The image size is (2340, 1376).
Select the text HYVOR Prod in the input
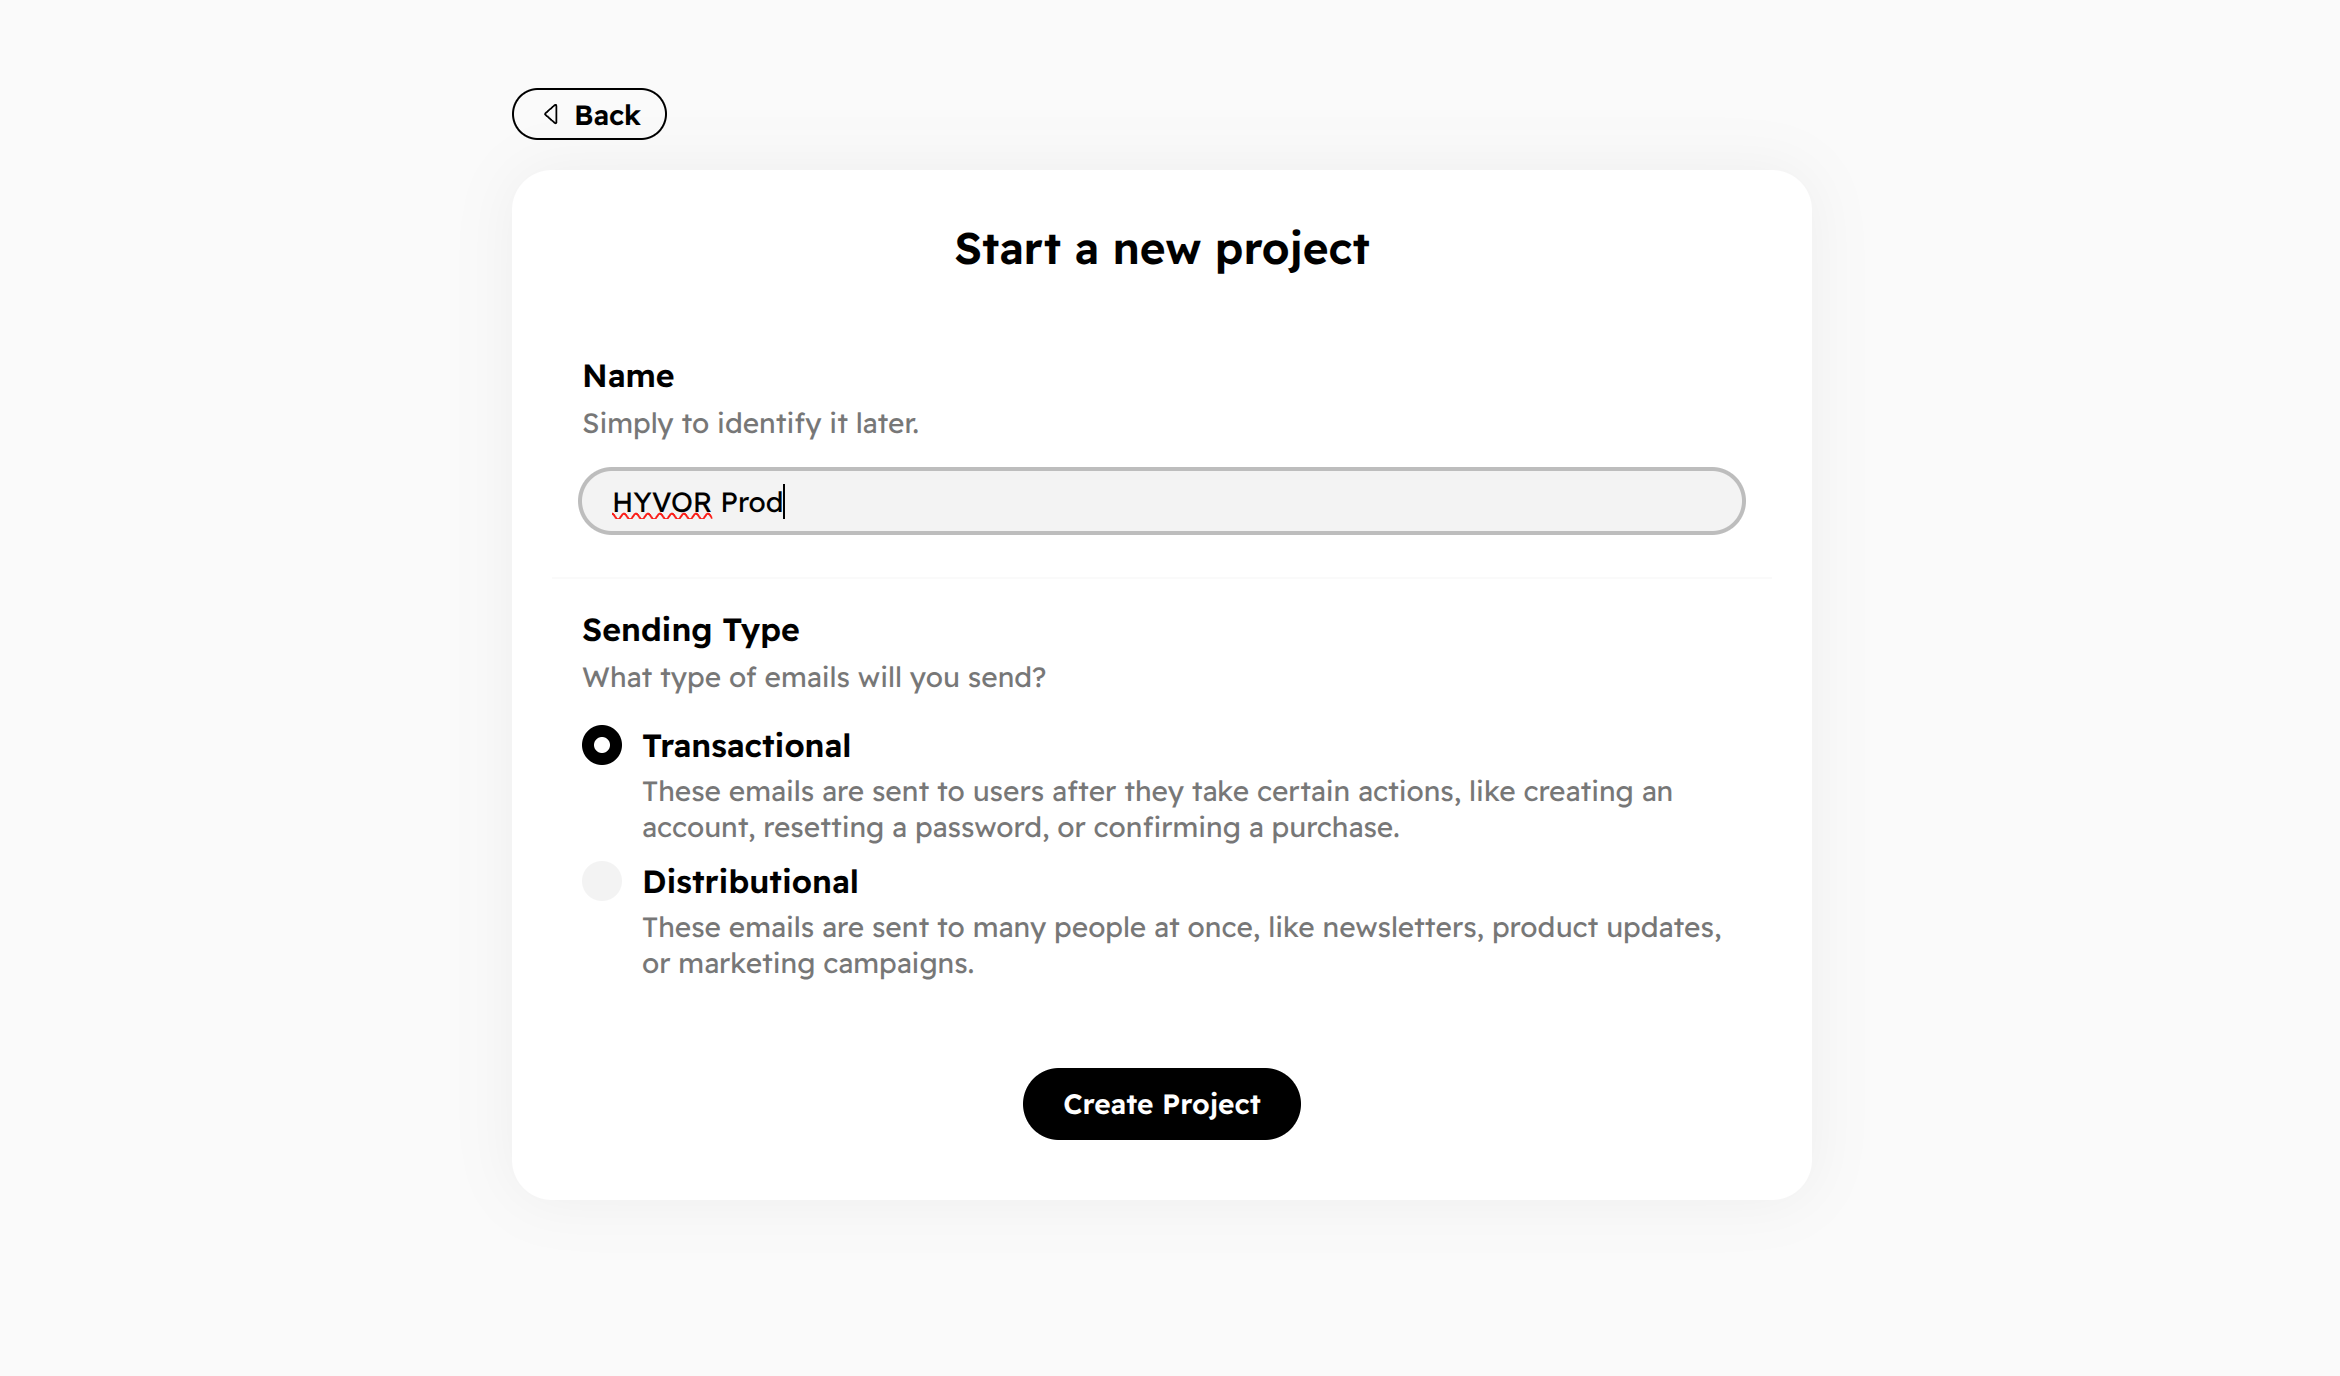tap(697, 501)
